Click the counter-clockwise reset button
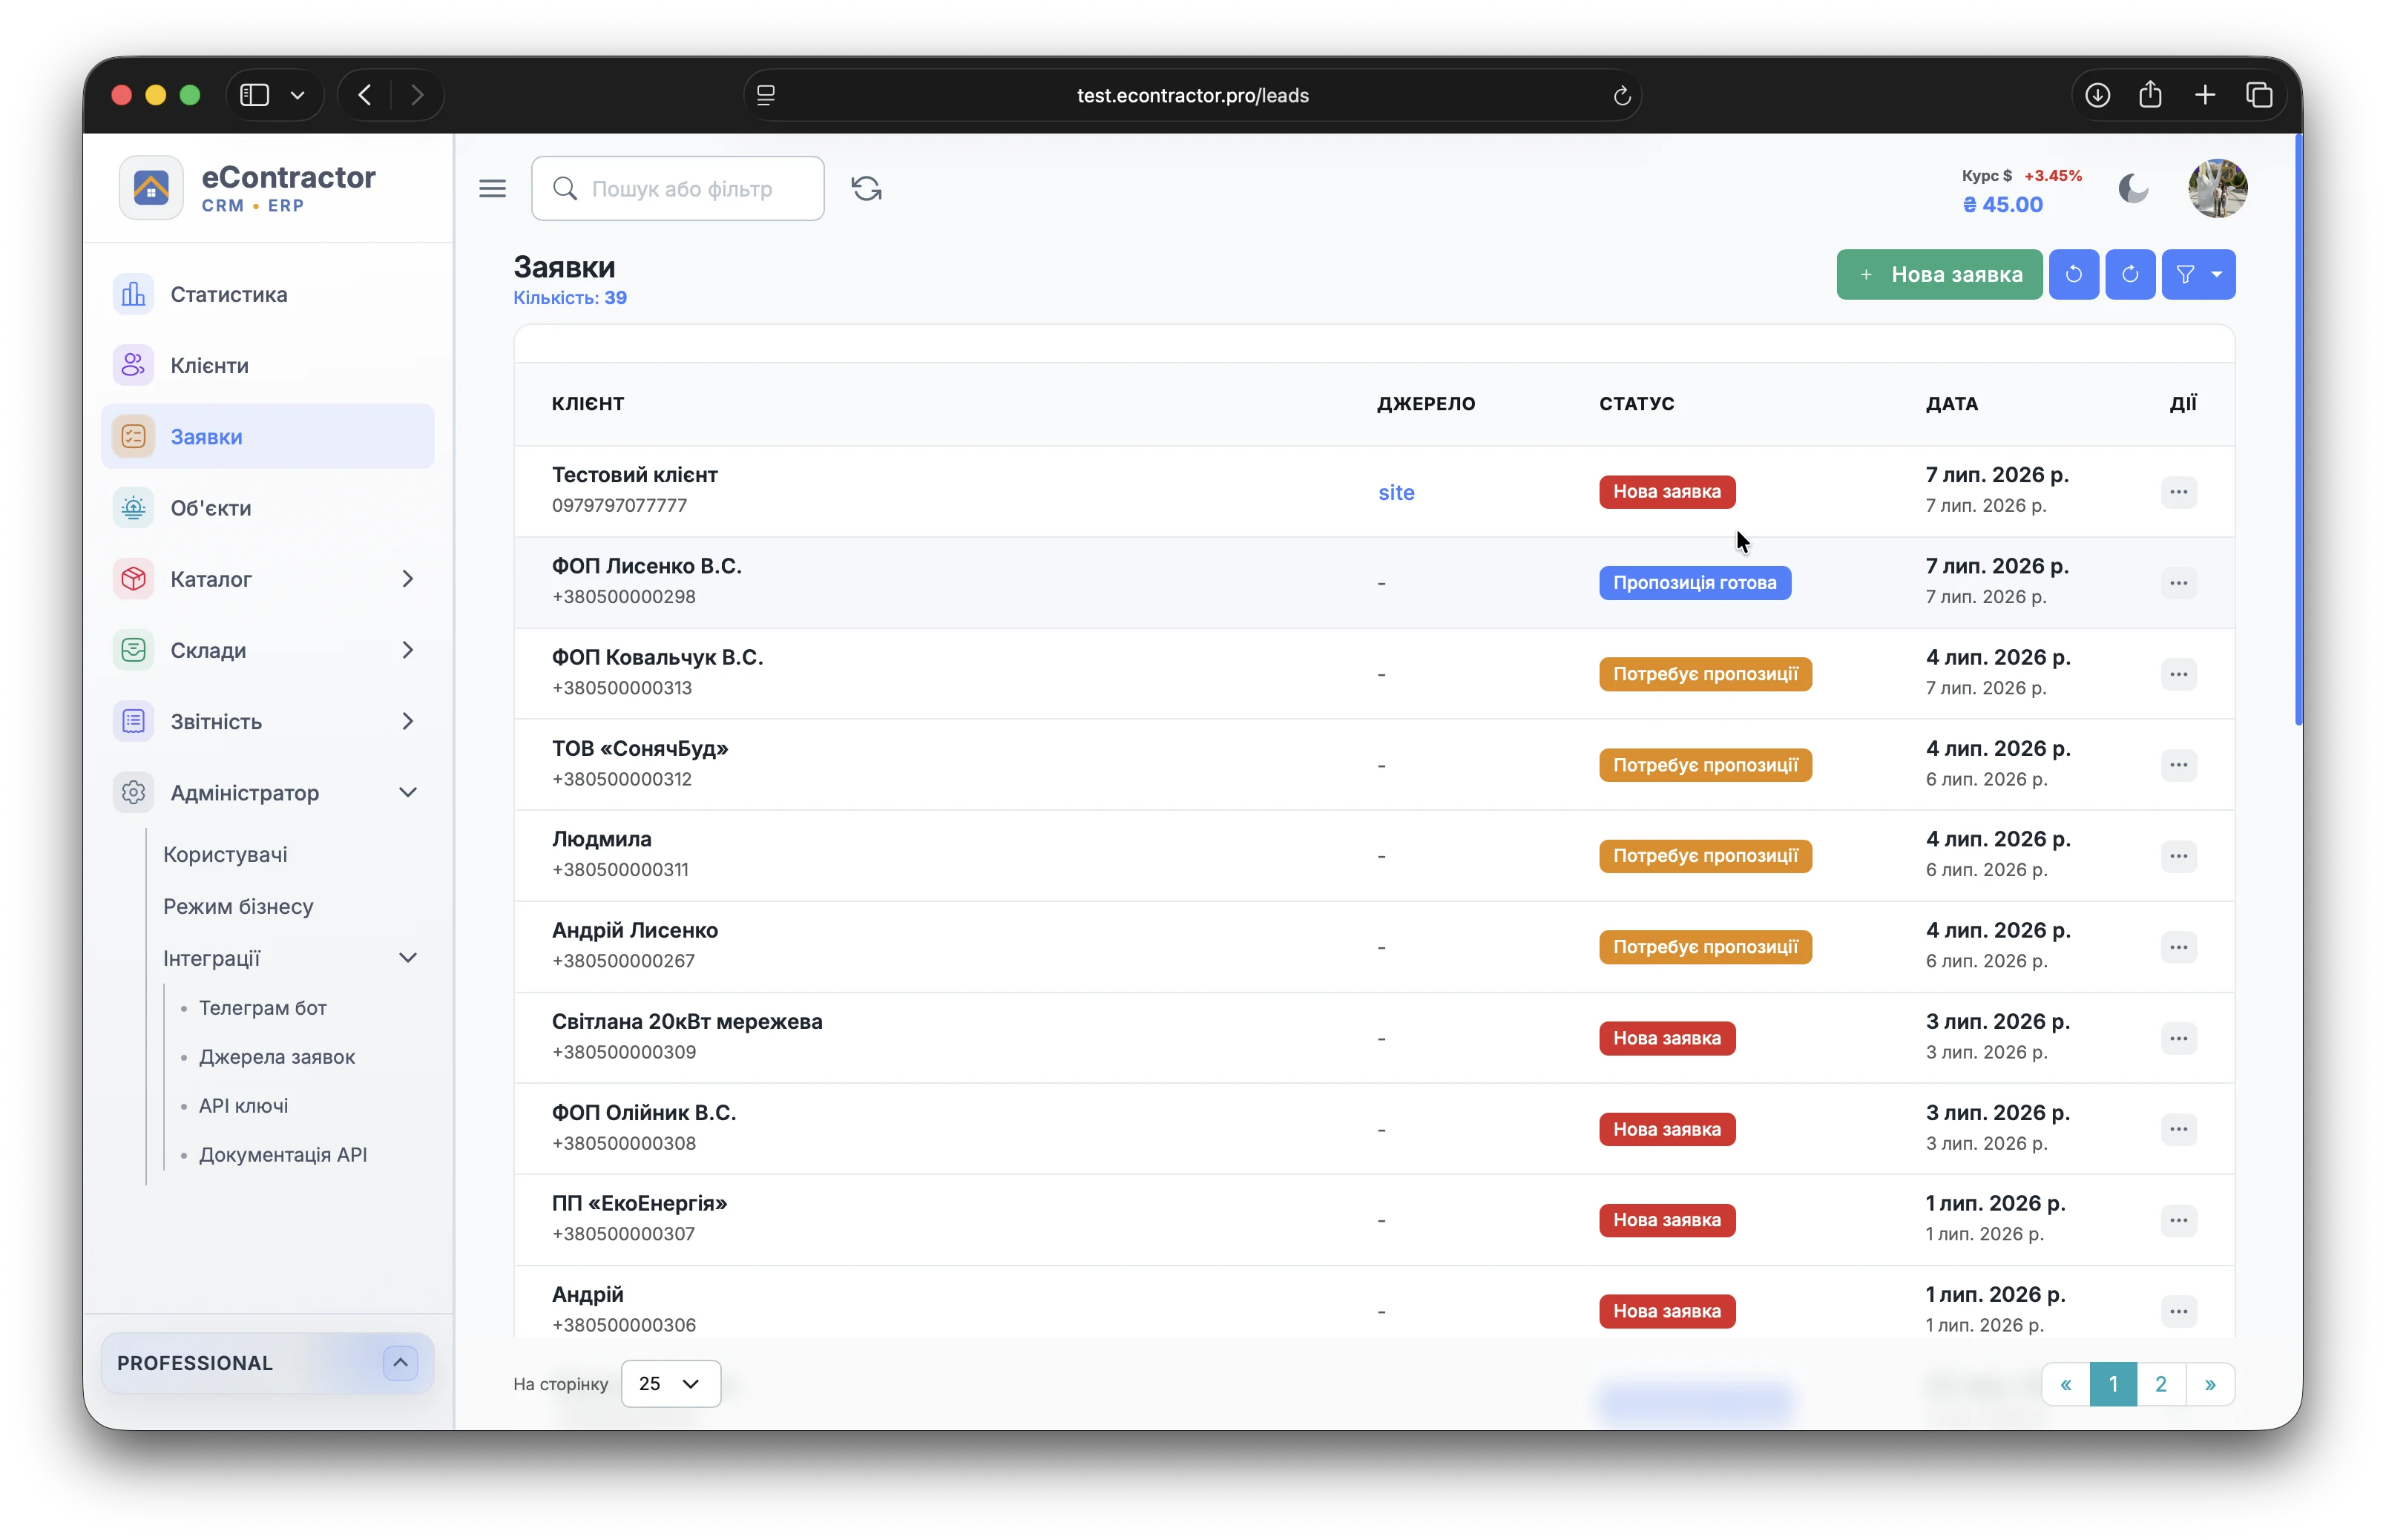The height and width of the screenshot is (1540, 2386). pos(2073,274)
